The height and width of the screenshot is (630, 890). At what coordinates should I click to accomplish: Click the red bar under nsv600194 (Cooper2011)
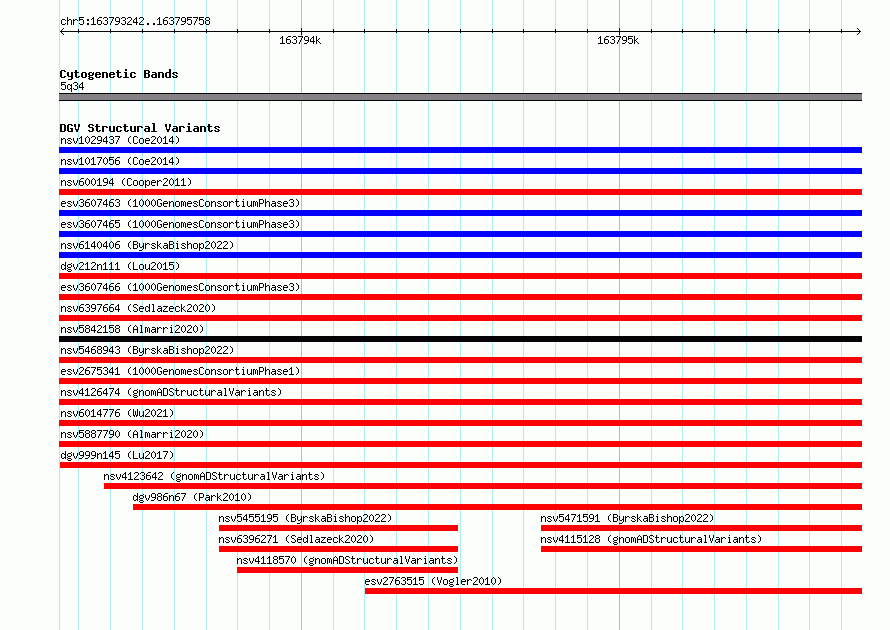pos(460,192)
